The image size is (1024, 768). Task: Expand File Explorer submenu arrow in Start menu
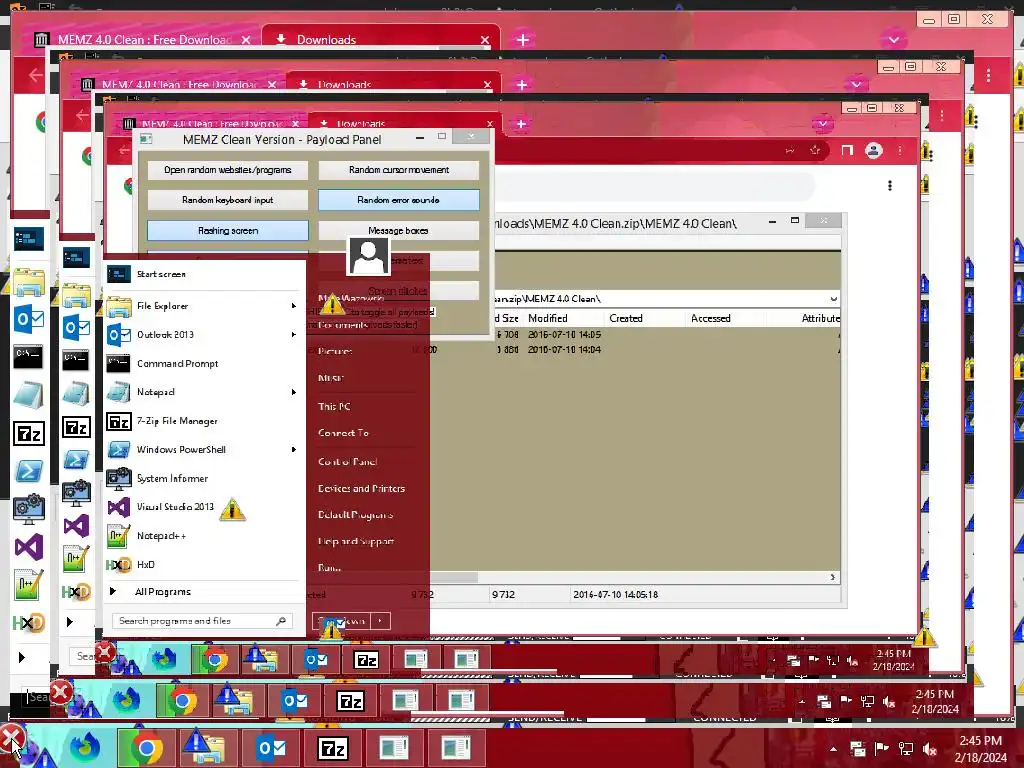(x=293, y=306)
